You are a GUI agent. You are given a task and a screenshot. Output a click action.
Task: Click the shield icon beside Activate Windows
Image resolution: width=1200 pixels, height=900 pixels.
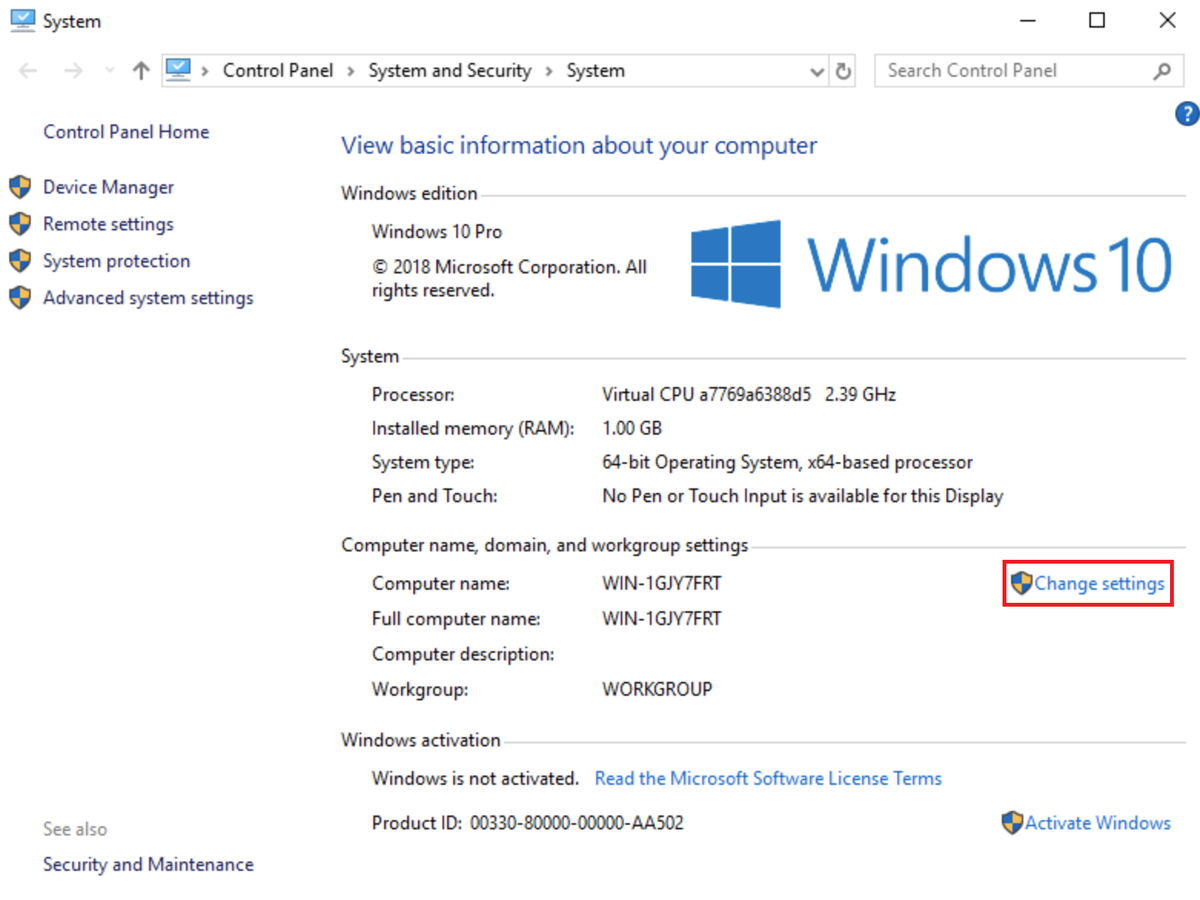click(x=1012, y=823)
